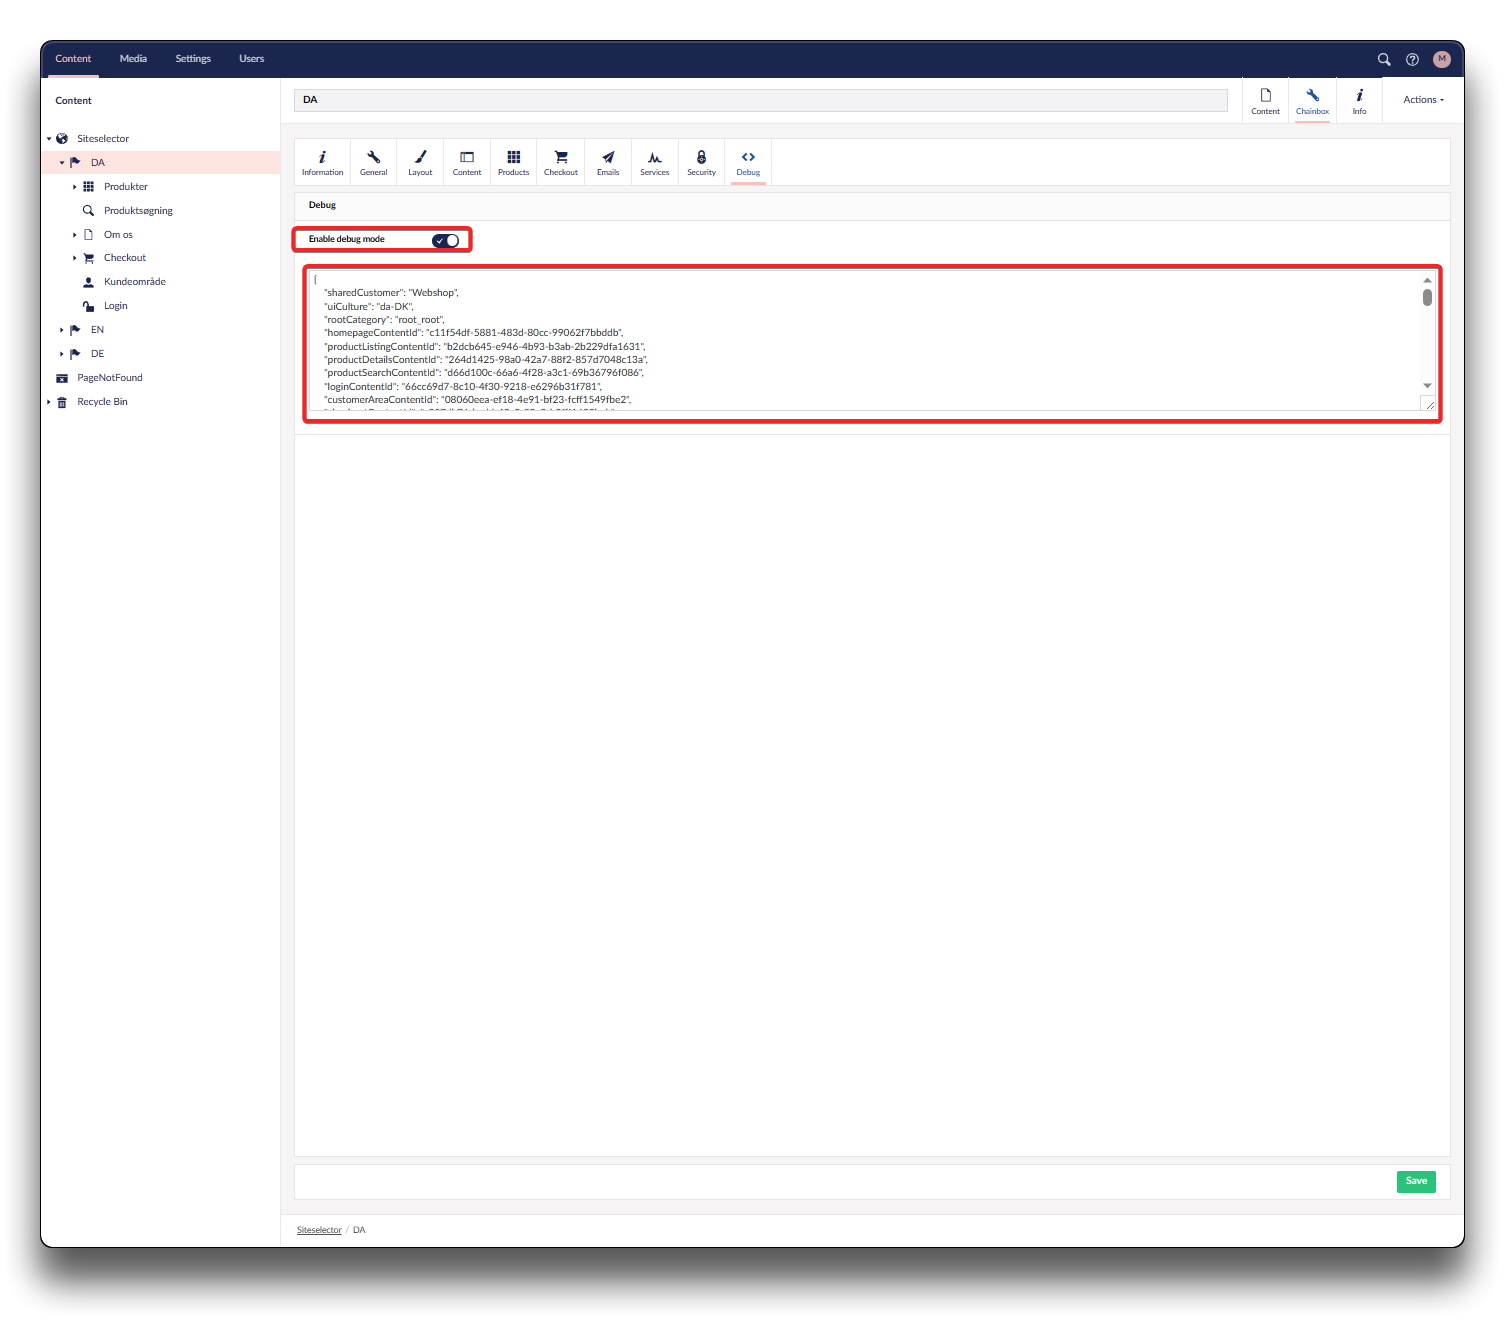Go to the Settings section
Image resolution: width=1505 pixels, height=1320 pixels.
193,59
